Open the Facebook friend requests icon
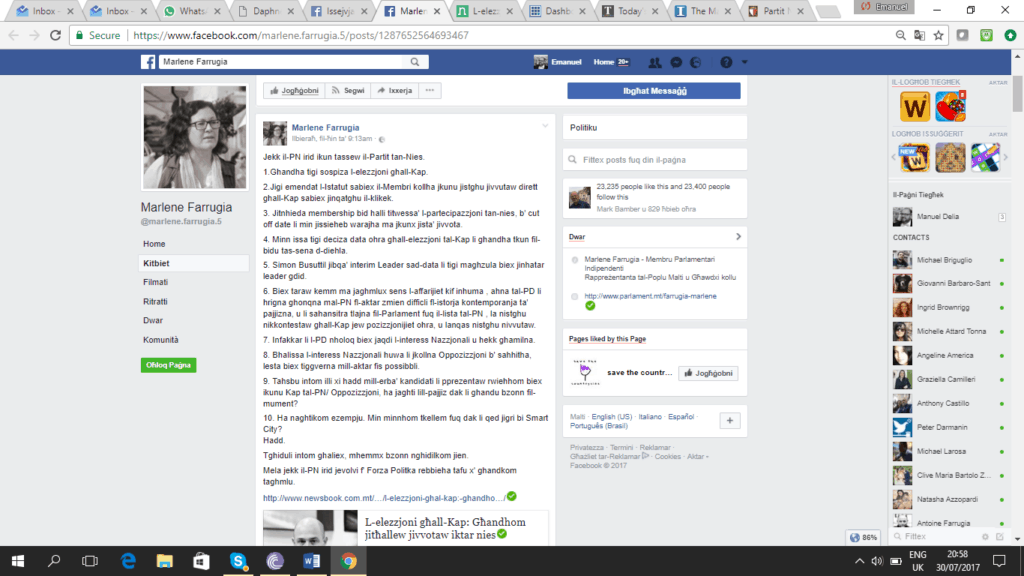Screen dimensions: 1024x576 pos(655,62)
